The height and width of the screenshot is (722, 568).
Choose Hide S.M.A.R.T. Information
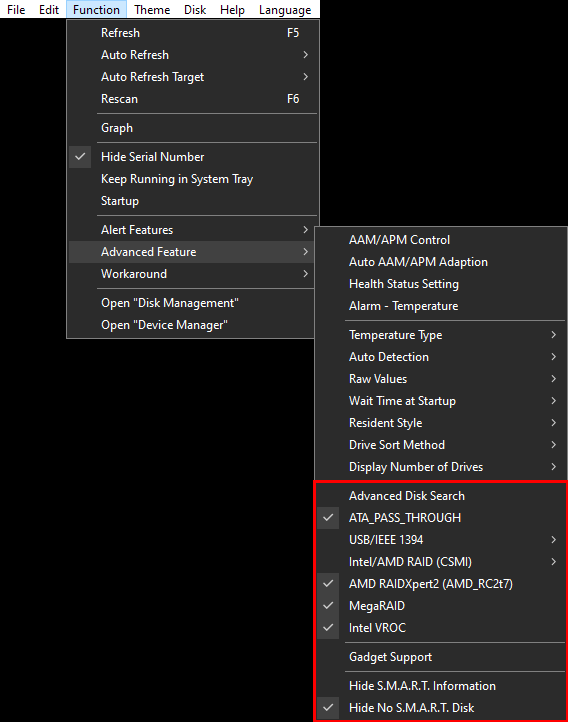(441, 686)
